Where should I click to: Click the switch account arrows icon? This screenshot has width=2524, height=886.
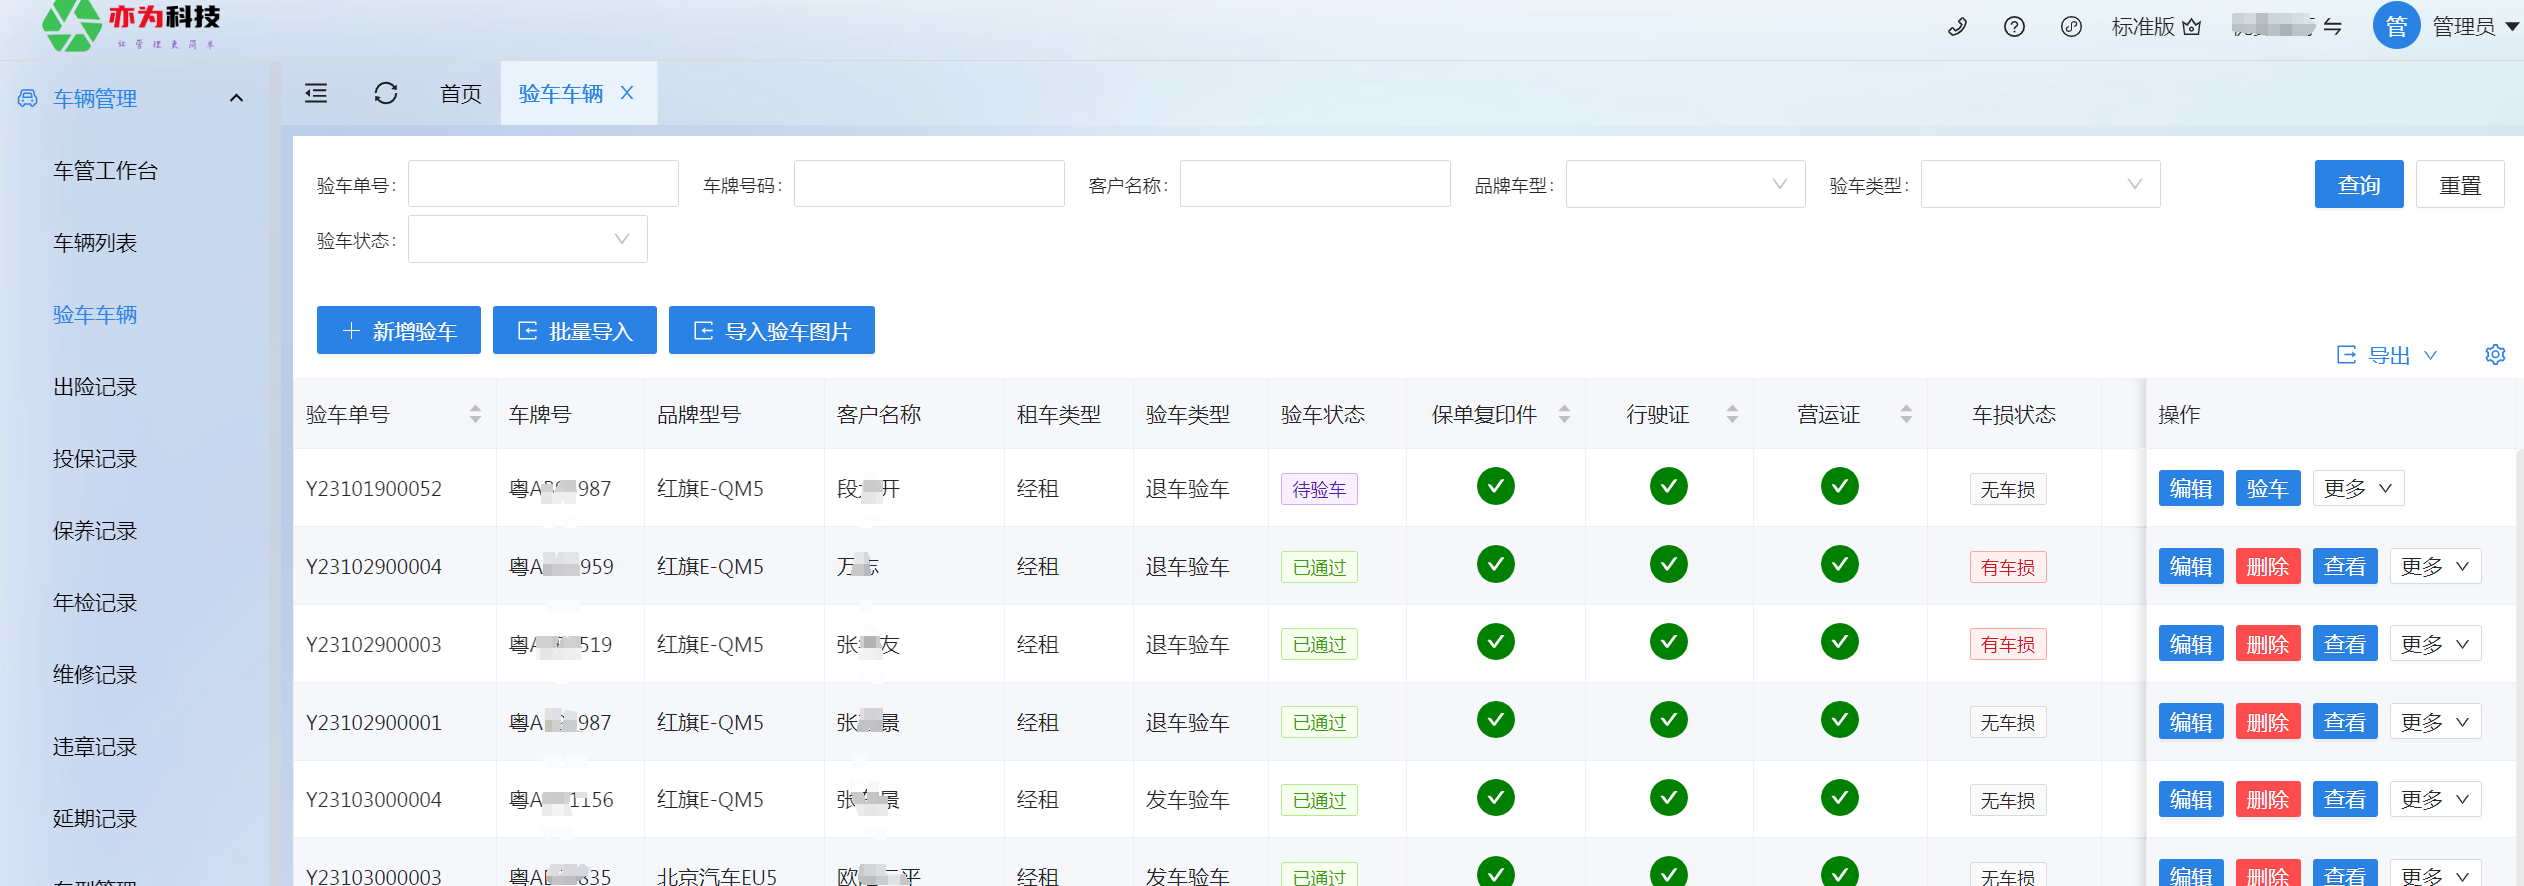point(2333,27)
